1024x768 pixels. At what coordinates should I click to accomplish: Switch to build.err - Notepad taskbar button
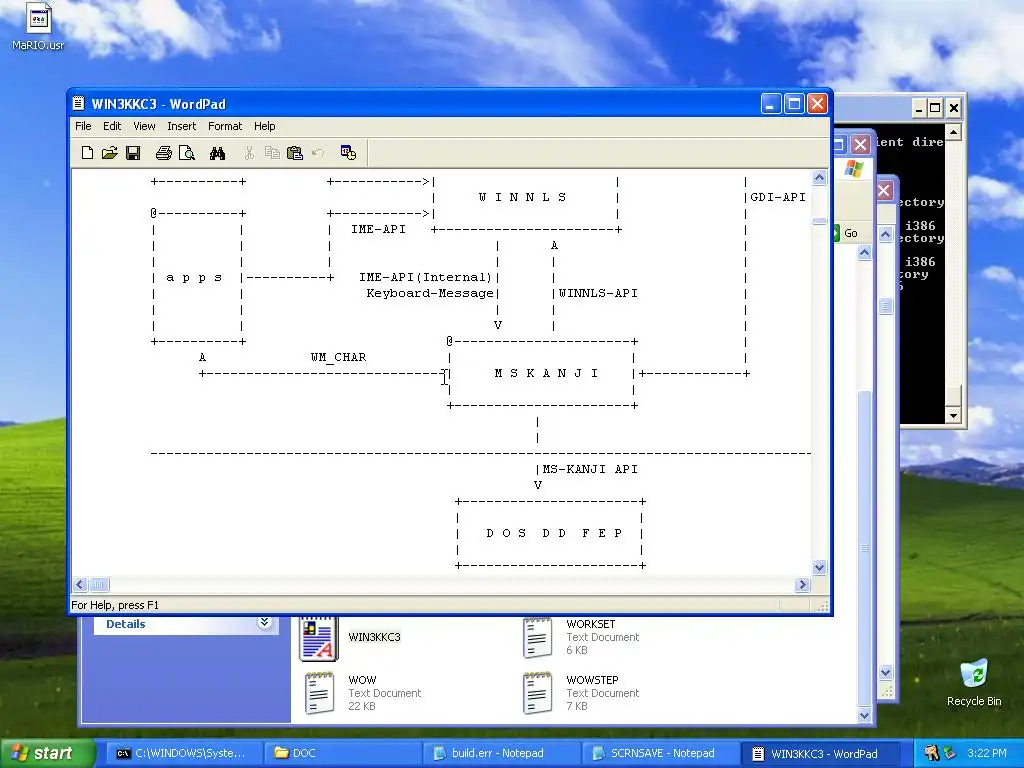pos(501,753)
